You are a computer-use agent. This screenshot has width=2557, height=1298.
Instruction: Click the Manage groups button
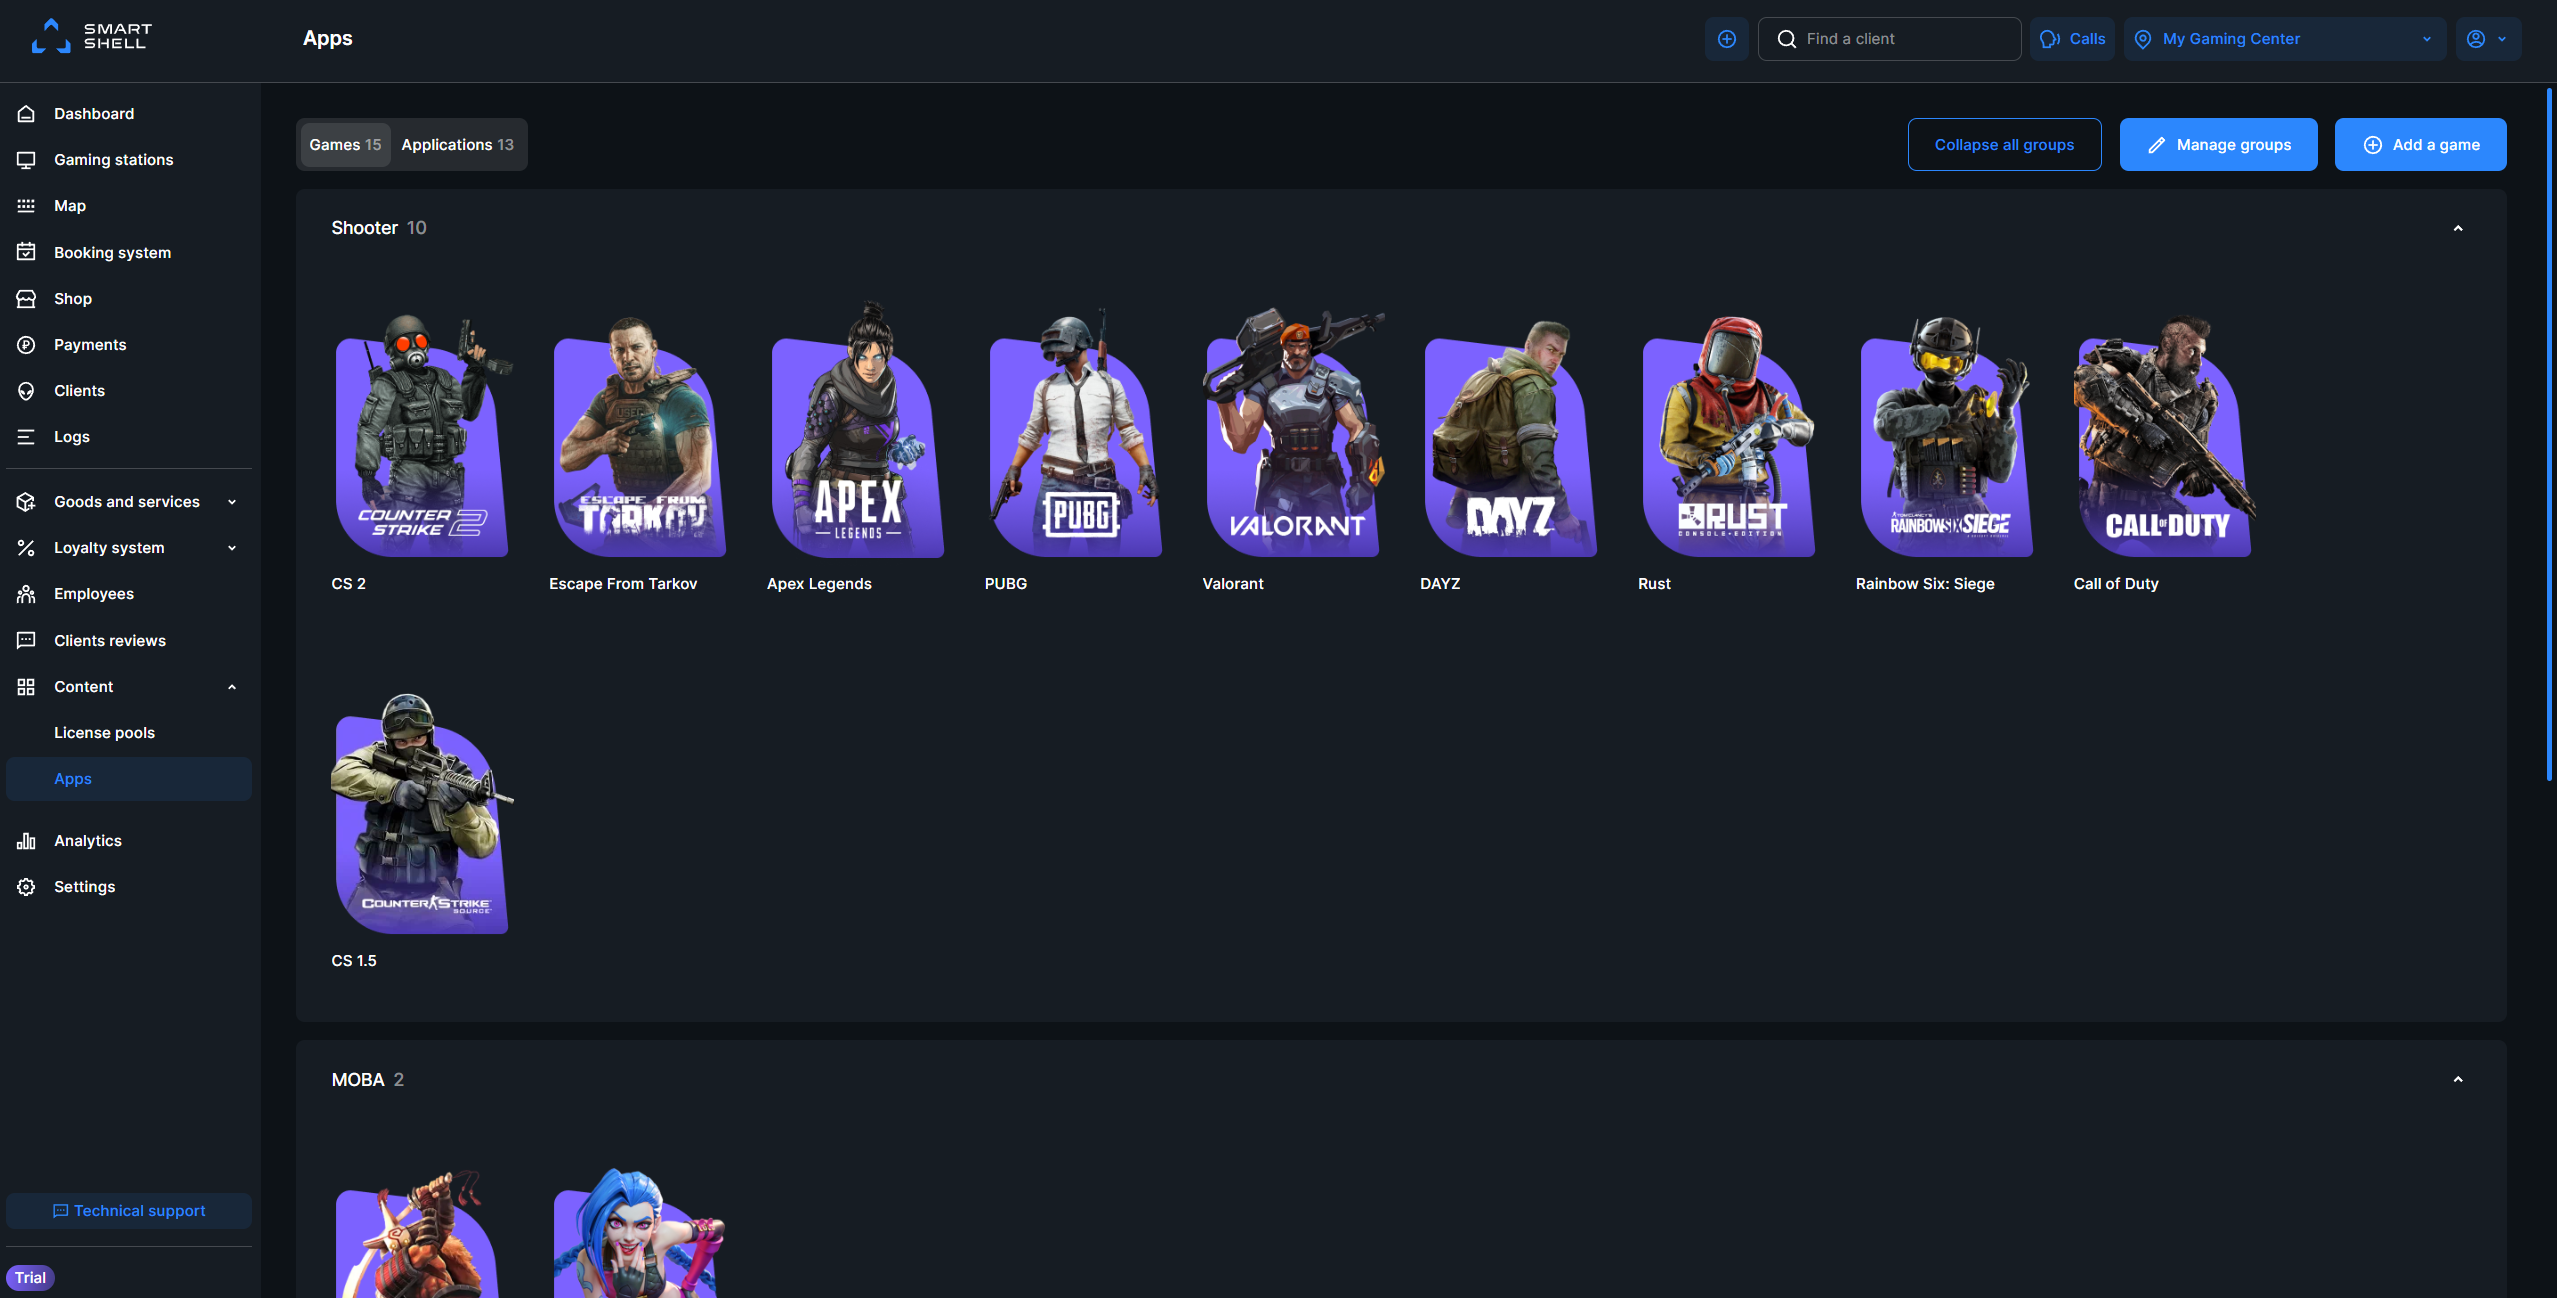pos(2218,145)
